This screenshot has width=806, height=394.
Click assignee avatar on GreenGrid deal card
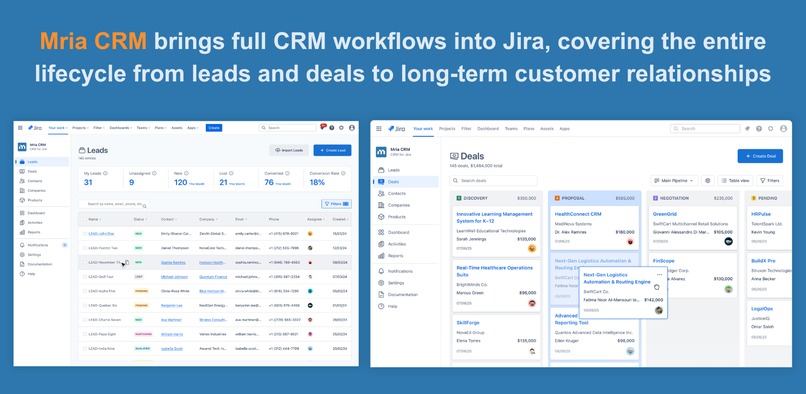(728, 241)
